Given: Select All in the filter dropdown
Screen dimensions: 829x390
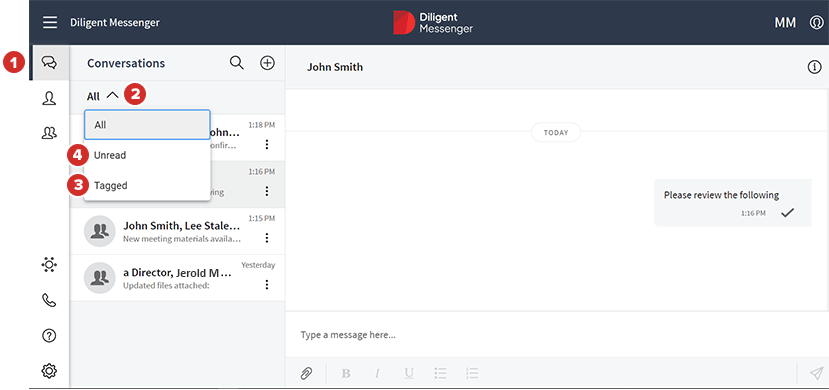Looking at the screenshot, I should (147, 125).
